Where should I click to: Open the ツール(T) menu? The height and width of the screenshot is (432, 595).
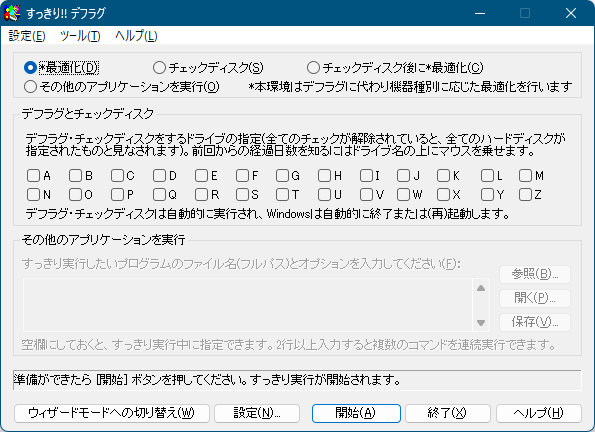pos(80,36)
